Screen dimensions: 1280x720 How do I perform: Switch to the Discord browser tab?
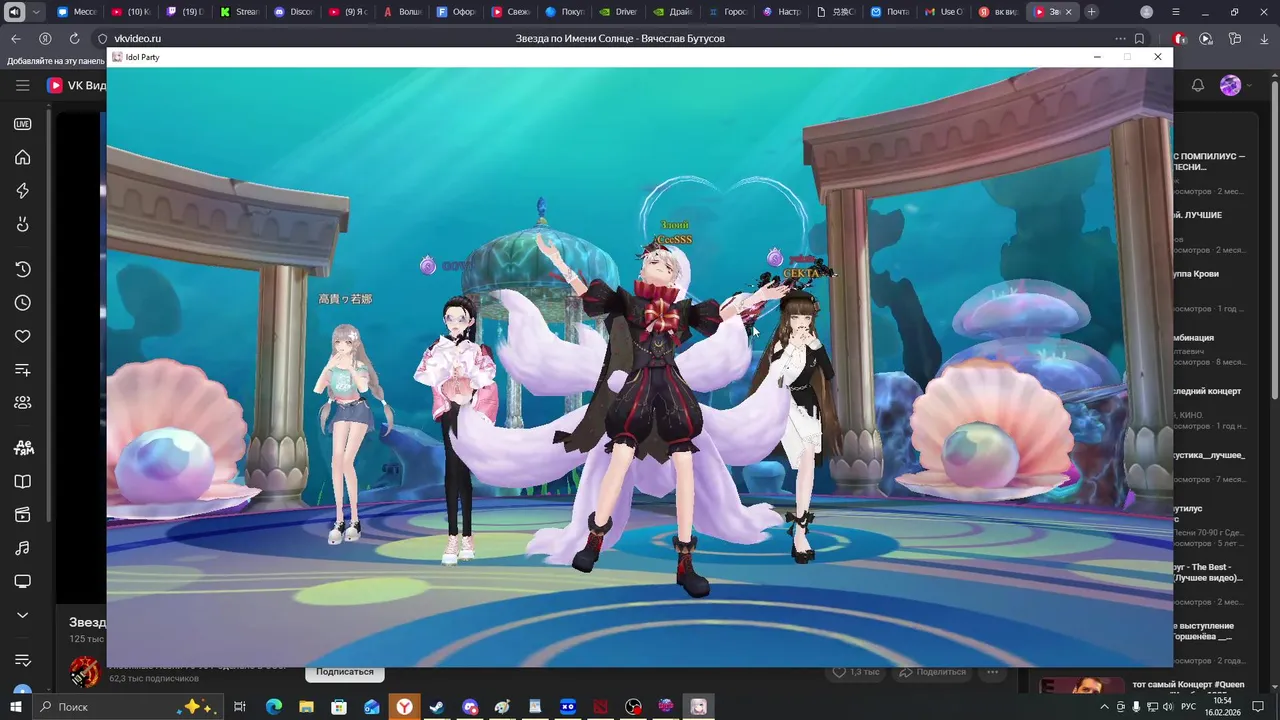tap(292, 12)
